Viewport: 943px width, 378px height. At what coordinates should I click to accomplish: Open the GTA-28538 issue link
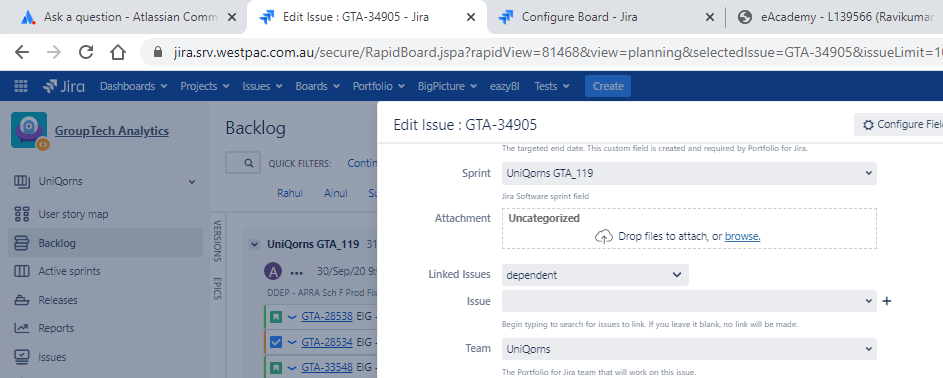click(327, 316)
